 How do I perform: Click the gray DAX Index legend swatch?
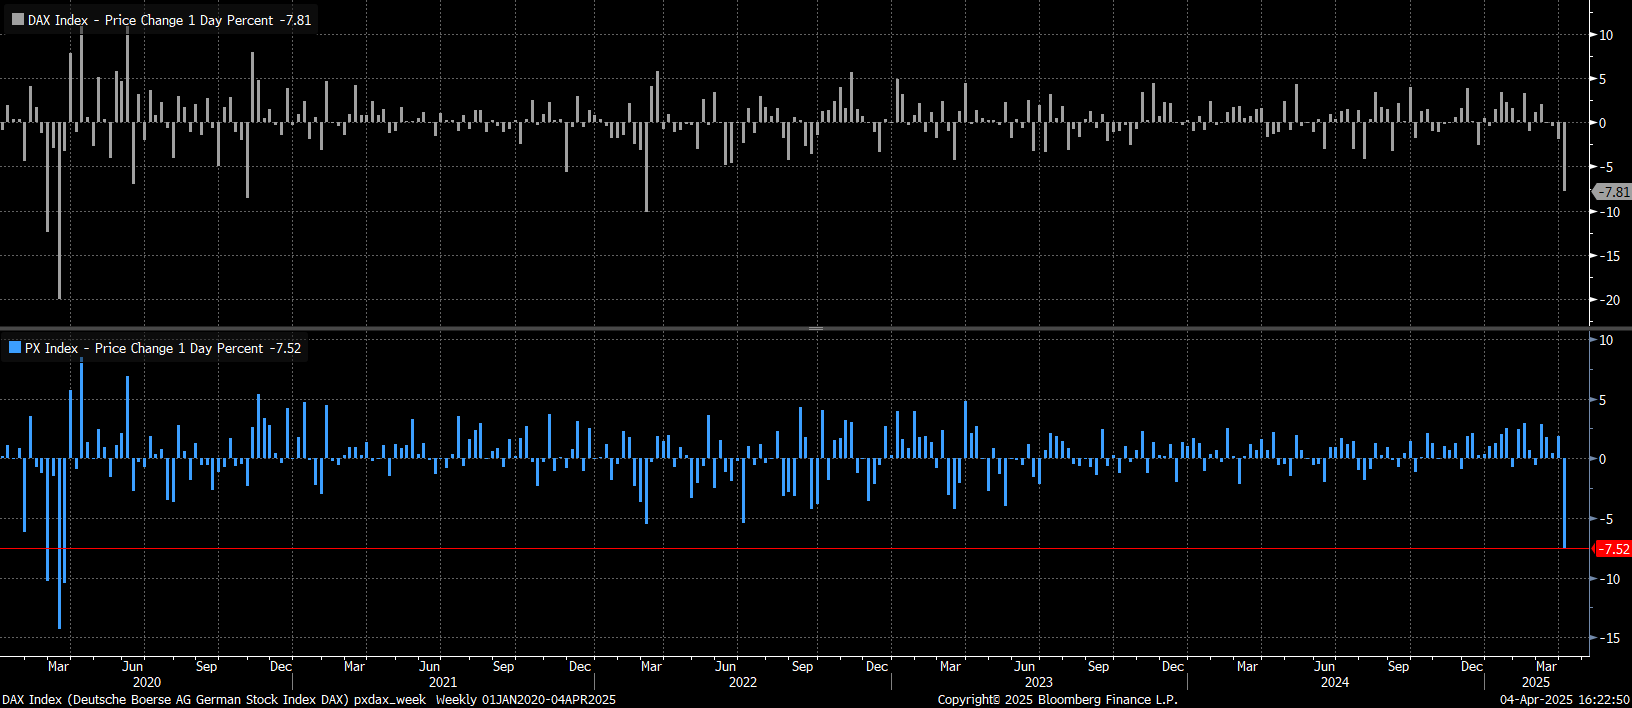tap(17, 20)
